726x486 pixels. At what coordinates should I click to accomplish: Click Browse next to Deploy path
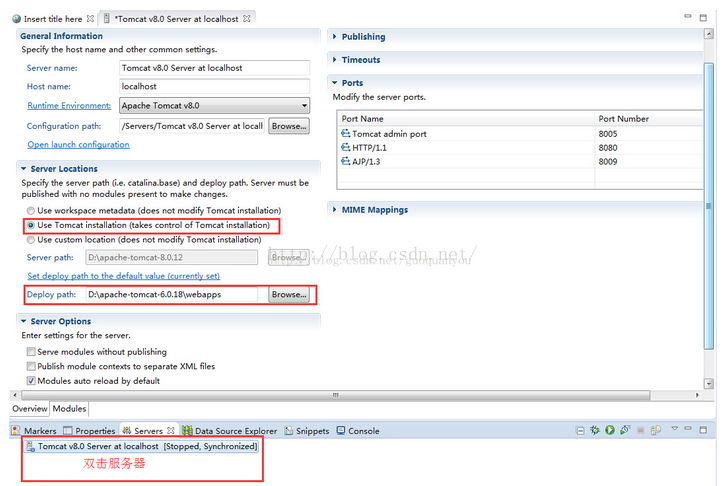click(x=289, y=294)
